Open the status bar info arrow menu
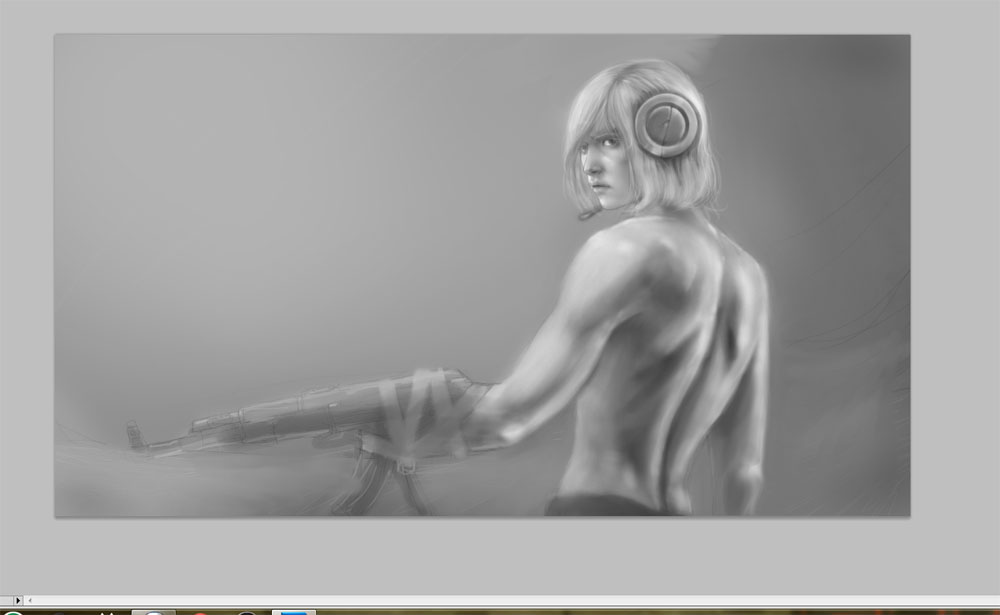1000x615 pixels. pyautogui.click(x=18, y=600)
